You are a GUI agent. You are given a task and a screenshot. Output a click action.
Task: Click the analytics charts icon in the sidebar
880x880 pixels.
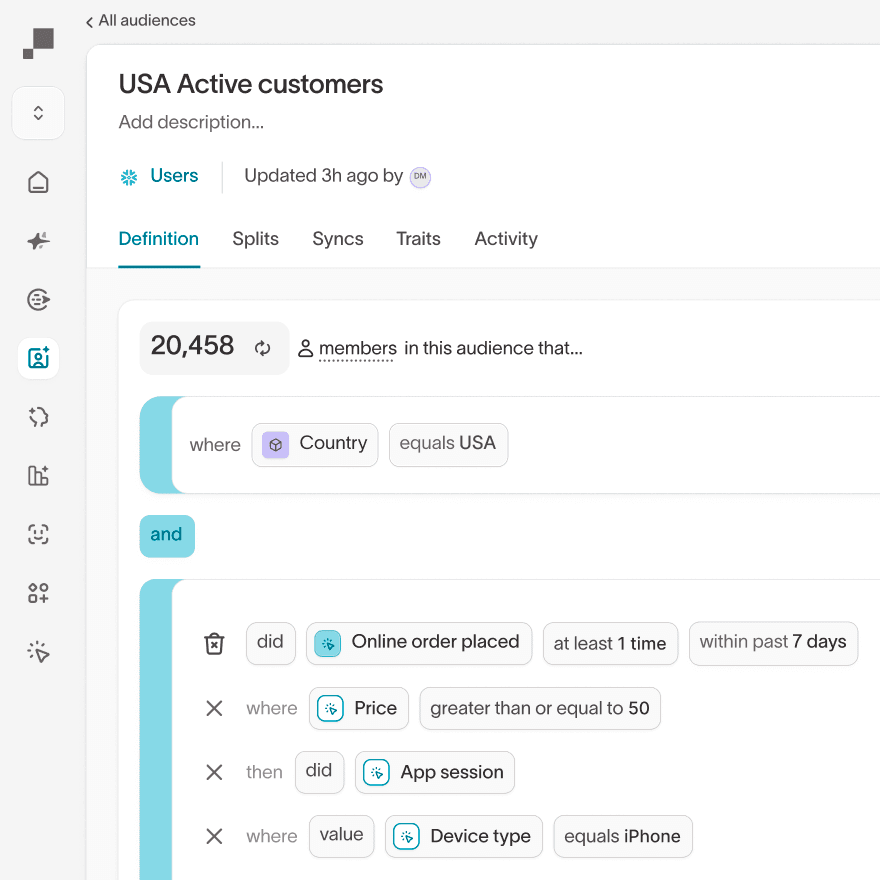(38, 476)
